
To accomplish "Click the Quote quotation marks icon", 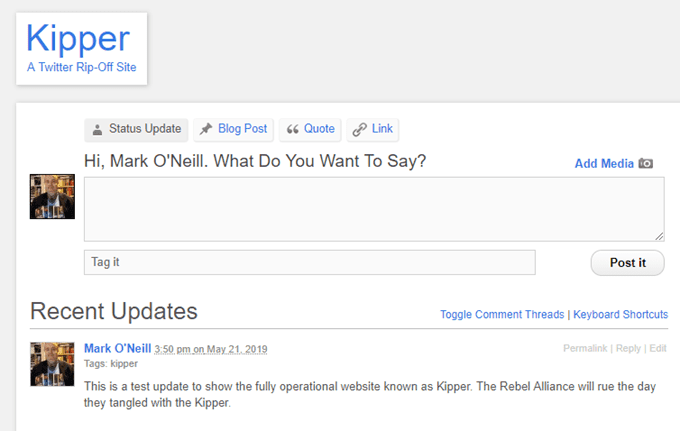I will [293, 129].
